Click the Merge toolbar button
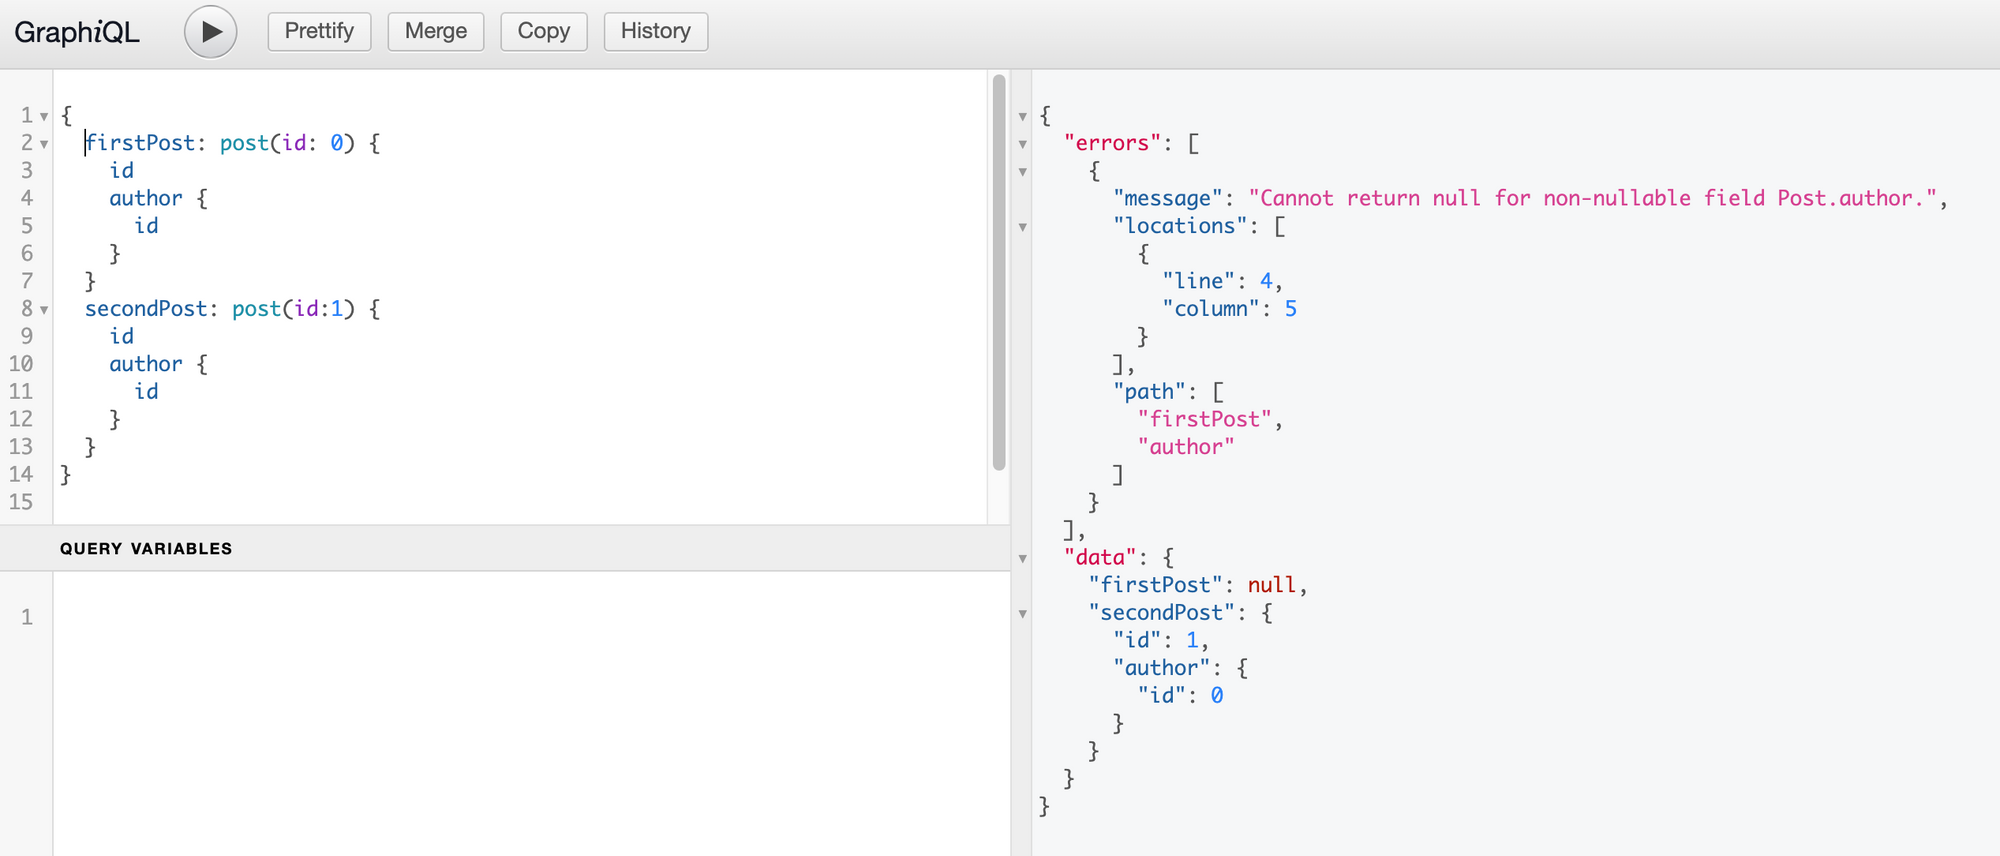Viewport: 2000px width, 856px height. coord(435,31)
